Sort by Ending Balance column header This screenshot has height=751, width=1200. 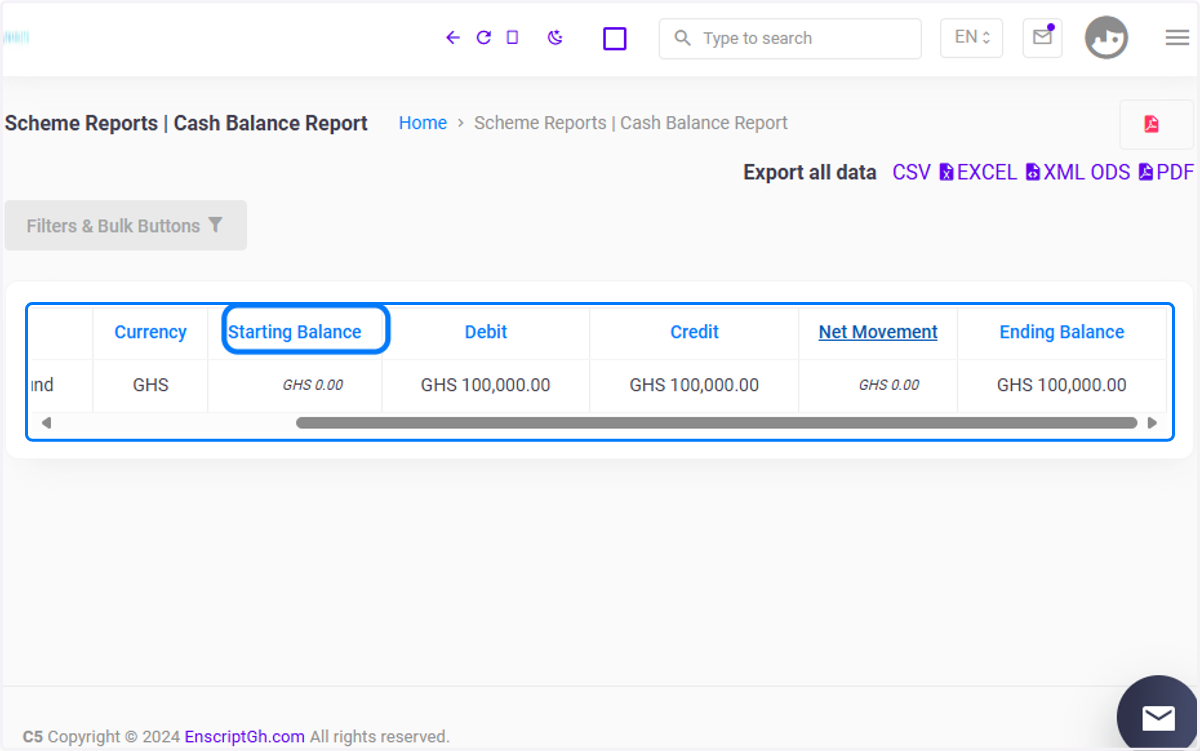1062,332
